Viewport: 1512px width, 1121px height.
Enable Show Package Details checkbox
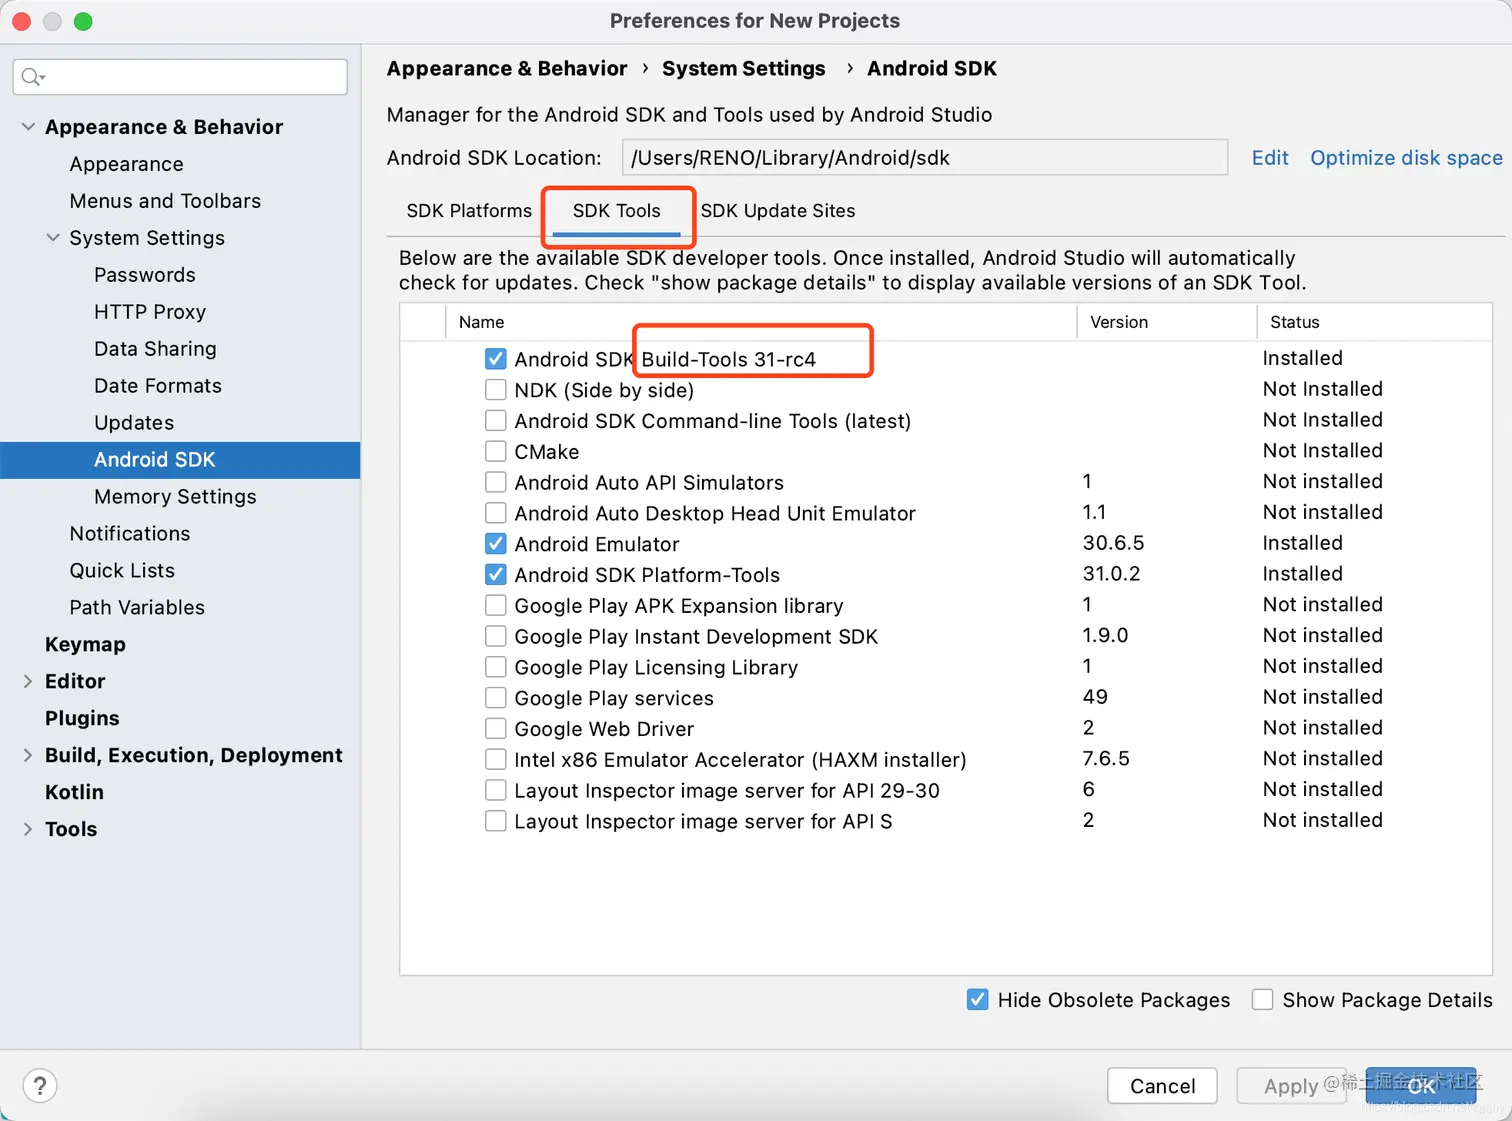click(x=1263, y=1000)
